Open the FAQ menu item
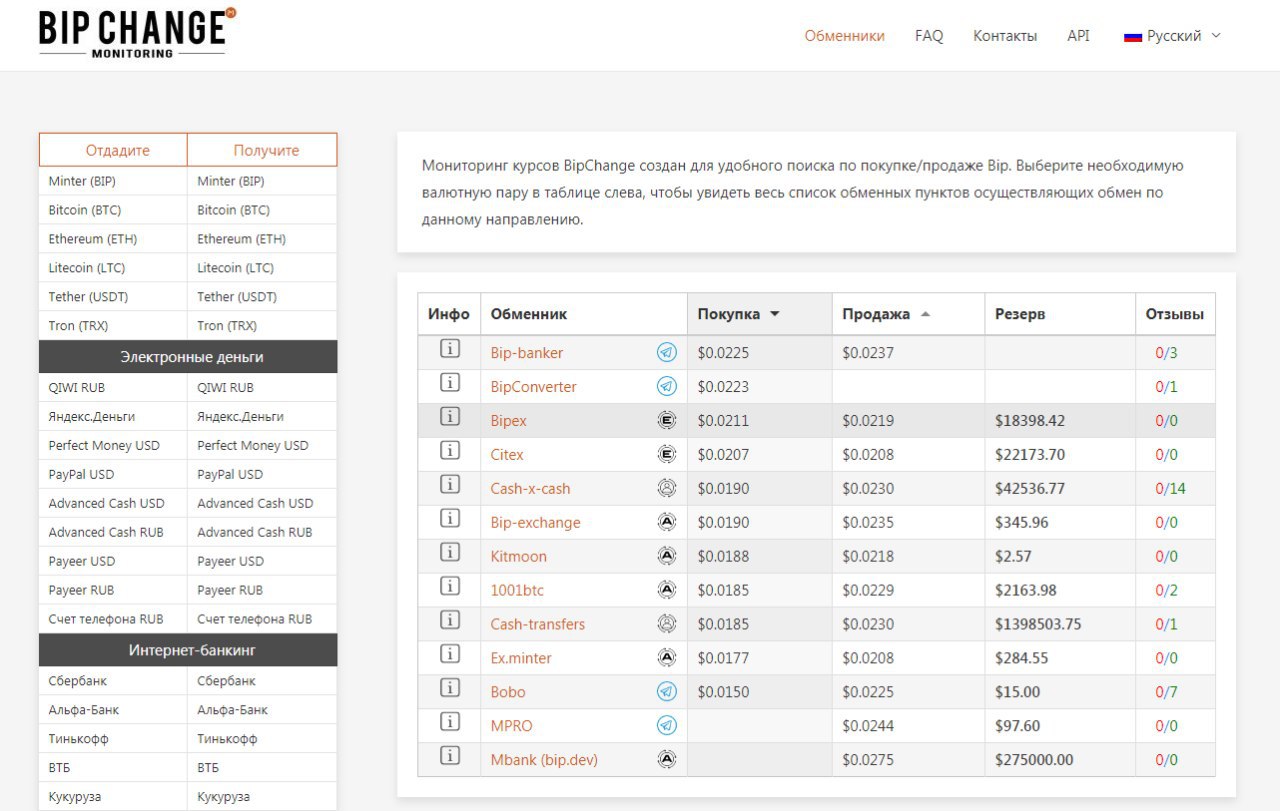Viewport: 1280px width, 811px height. [x=929, y=35]
